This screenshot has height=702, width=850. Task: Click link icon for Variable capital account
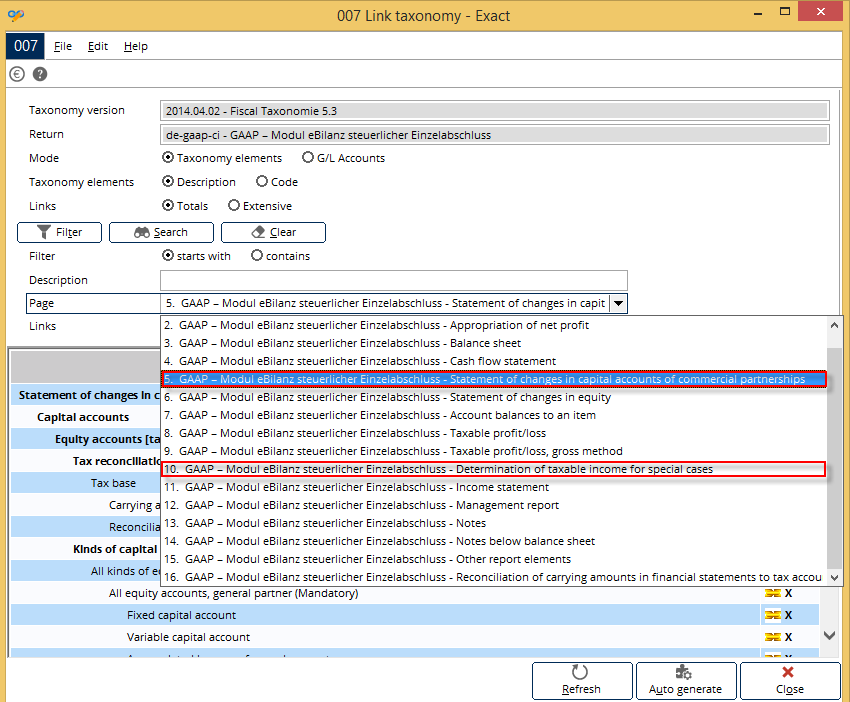pos(772,636)
